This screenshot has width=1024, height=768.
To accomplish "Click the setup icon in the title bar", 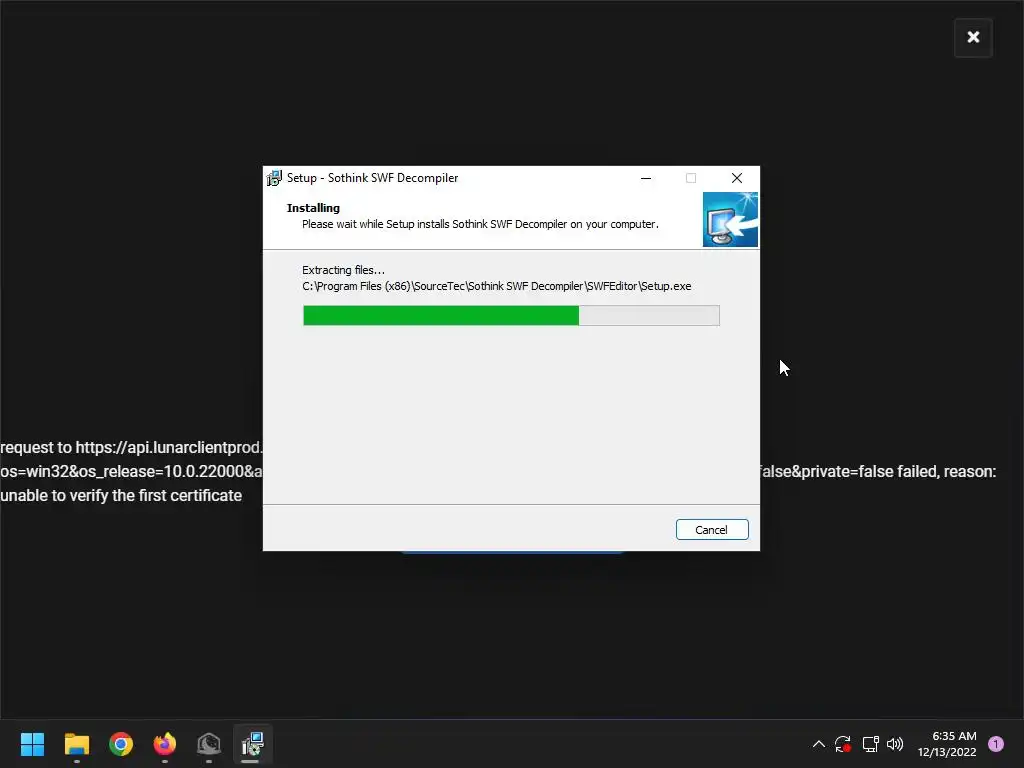I will [274, 178].
